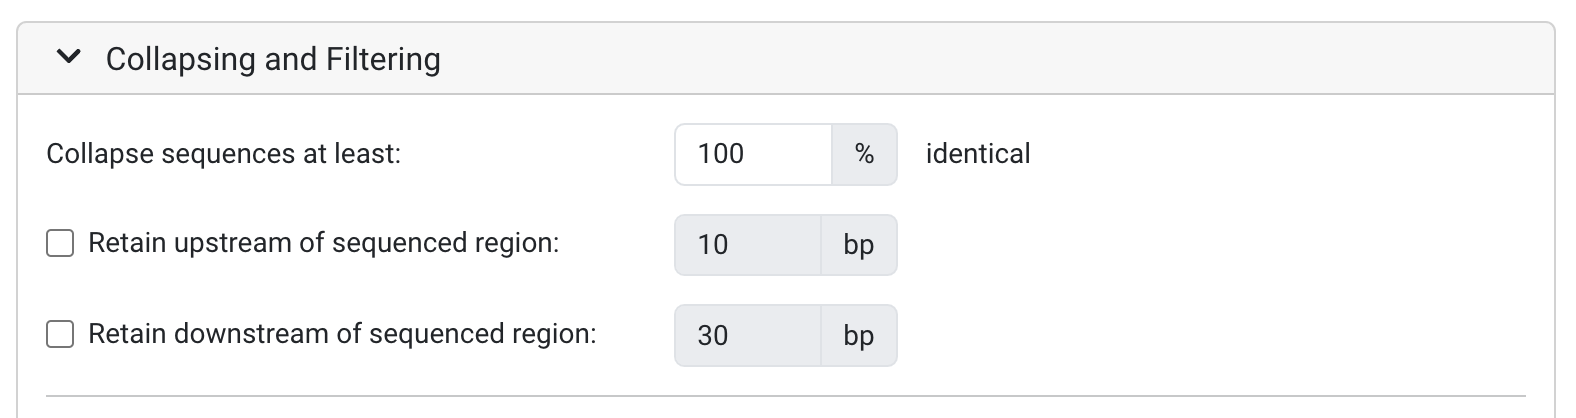Screen dimensions: 1576x418
Task: Click the Retain downstream of sequenced region label
Action: (342, 334)
